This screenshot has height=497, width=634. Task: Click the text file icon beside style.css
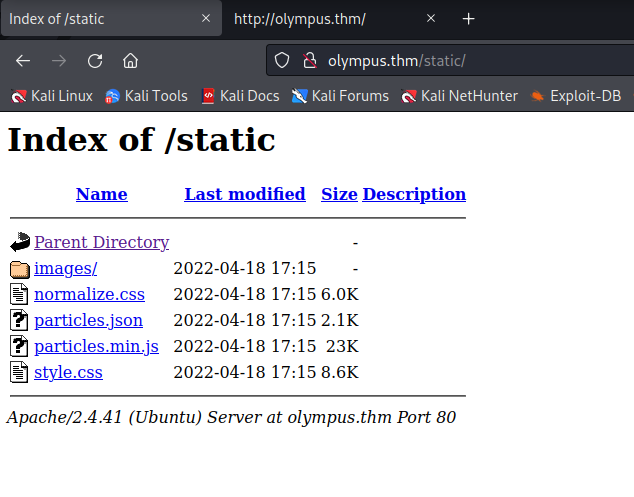coord(19,372)
